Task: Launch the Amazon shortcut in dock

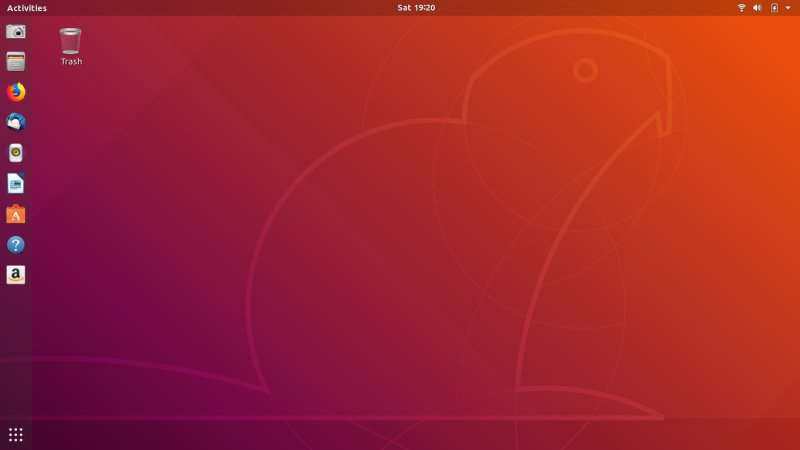Action: pyautogui.click(x=16, y=275)
